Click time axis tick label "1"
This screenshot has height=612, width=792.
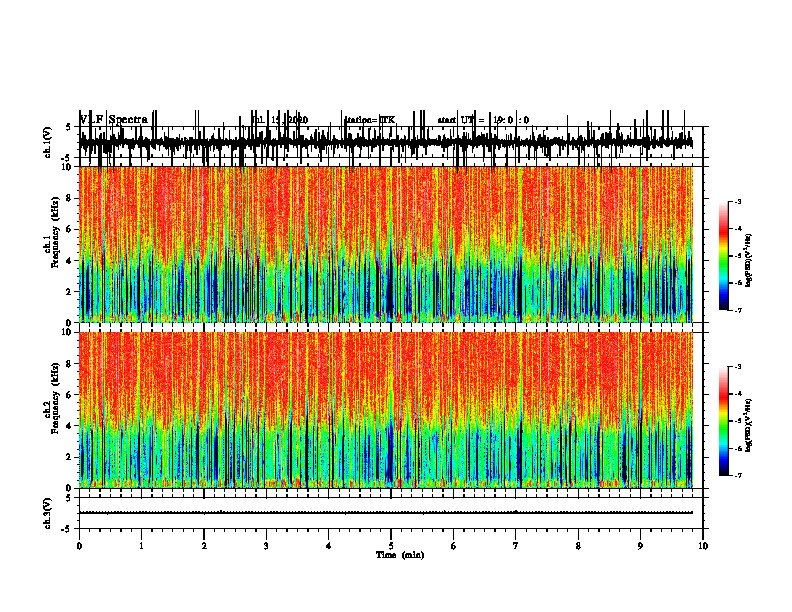coord(141,546)
